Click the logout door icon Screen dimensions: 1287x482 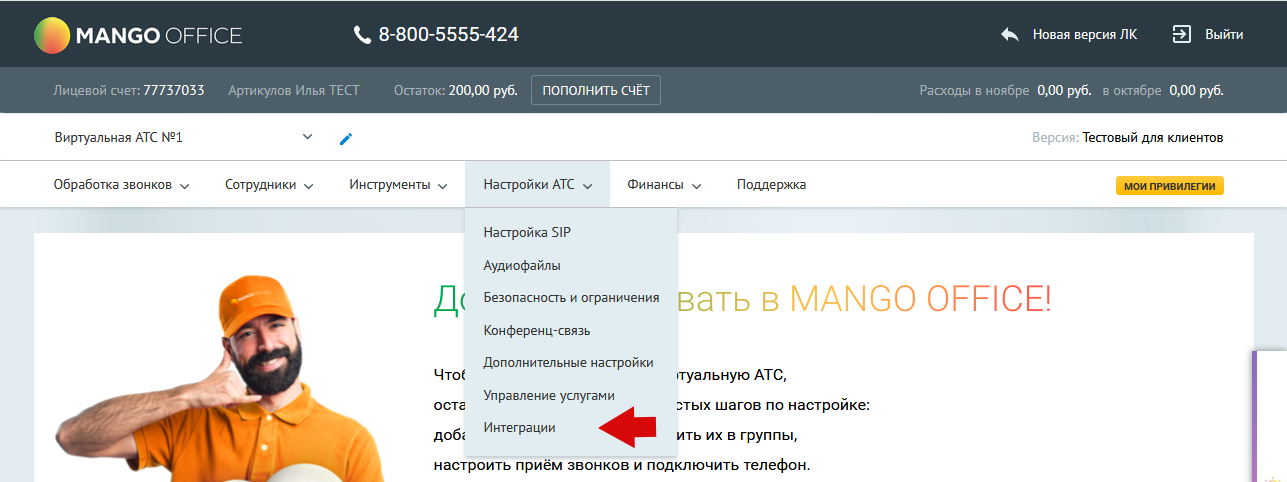pyautogui.click(x=1182, y=34)
